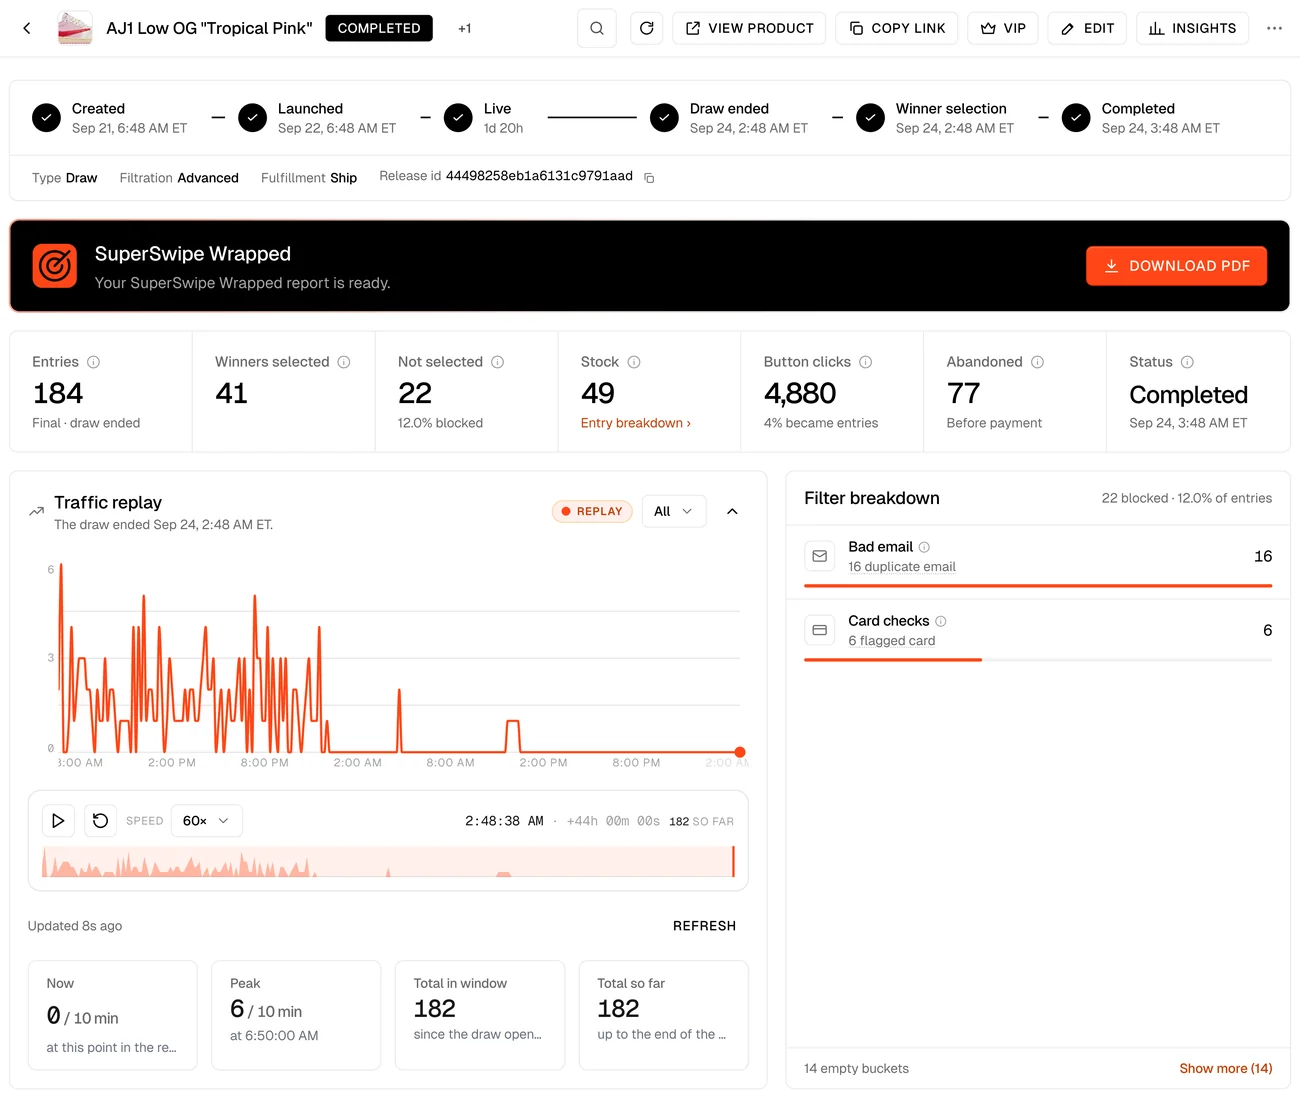This screenshot has height=1098, width=1300.
Task: Open the search magnifier button
Action: (597, 28)
